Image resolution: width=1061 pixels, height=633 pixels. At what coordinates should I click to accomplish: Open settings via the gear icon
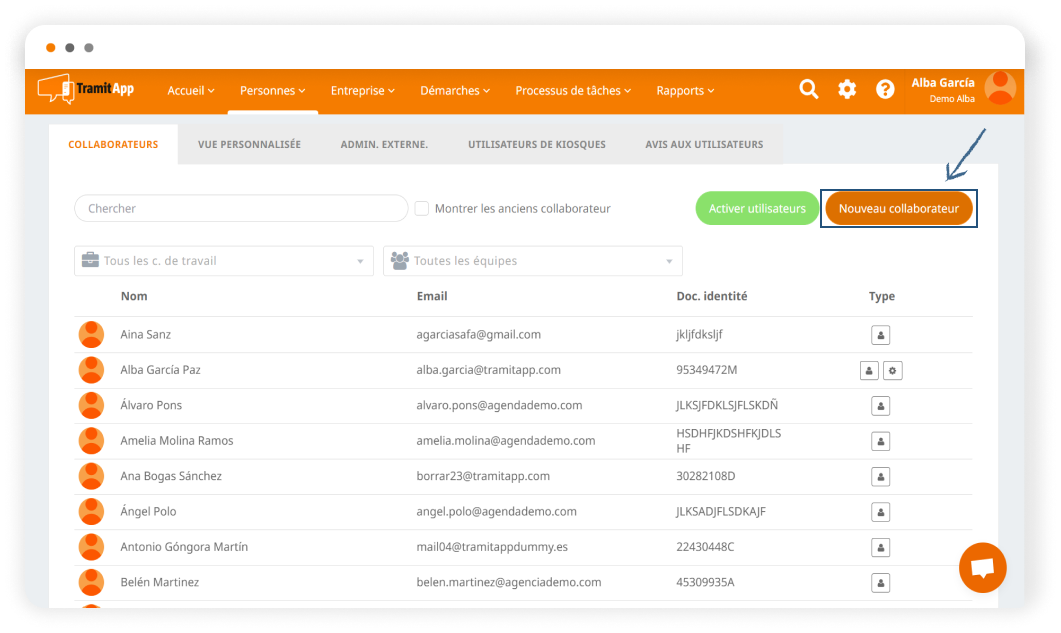click(x=847, y=90)
